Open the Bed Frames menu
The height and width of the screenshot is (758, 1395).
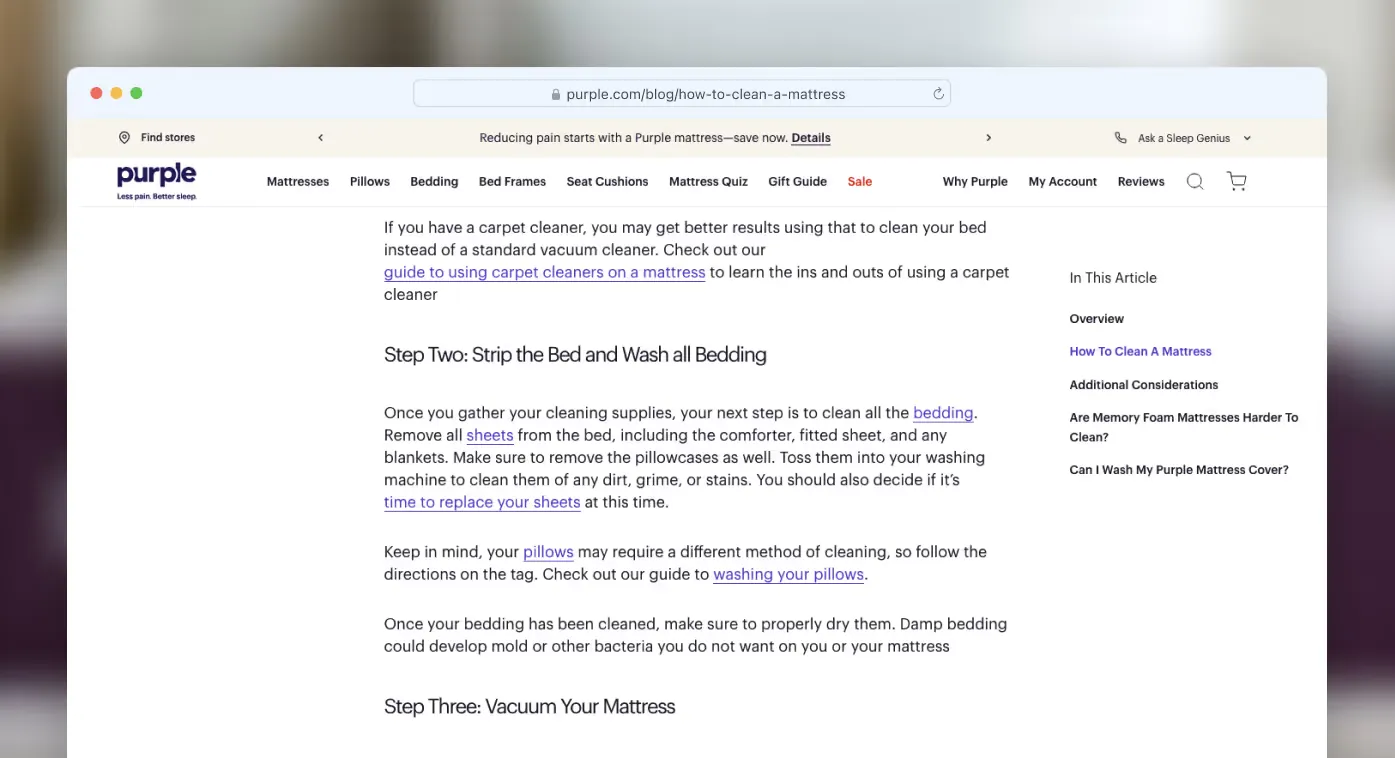512,181
